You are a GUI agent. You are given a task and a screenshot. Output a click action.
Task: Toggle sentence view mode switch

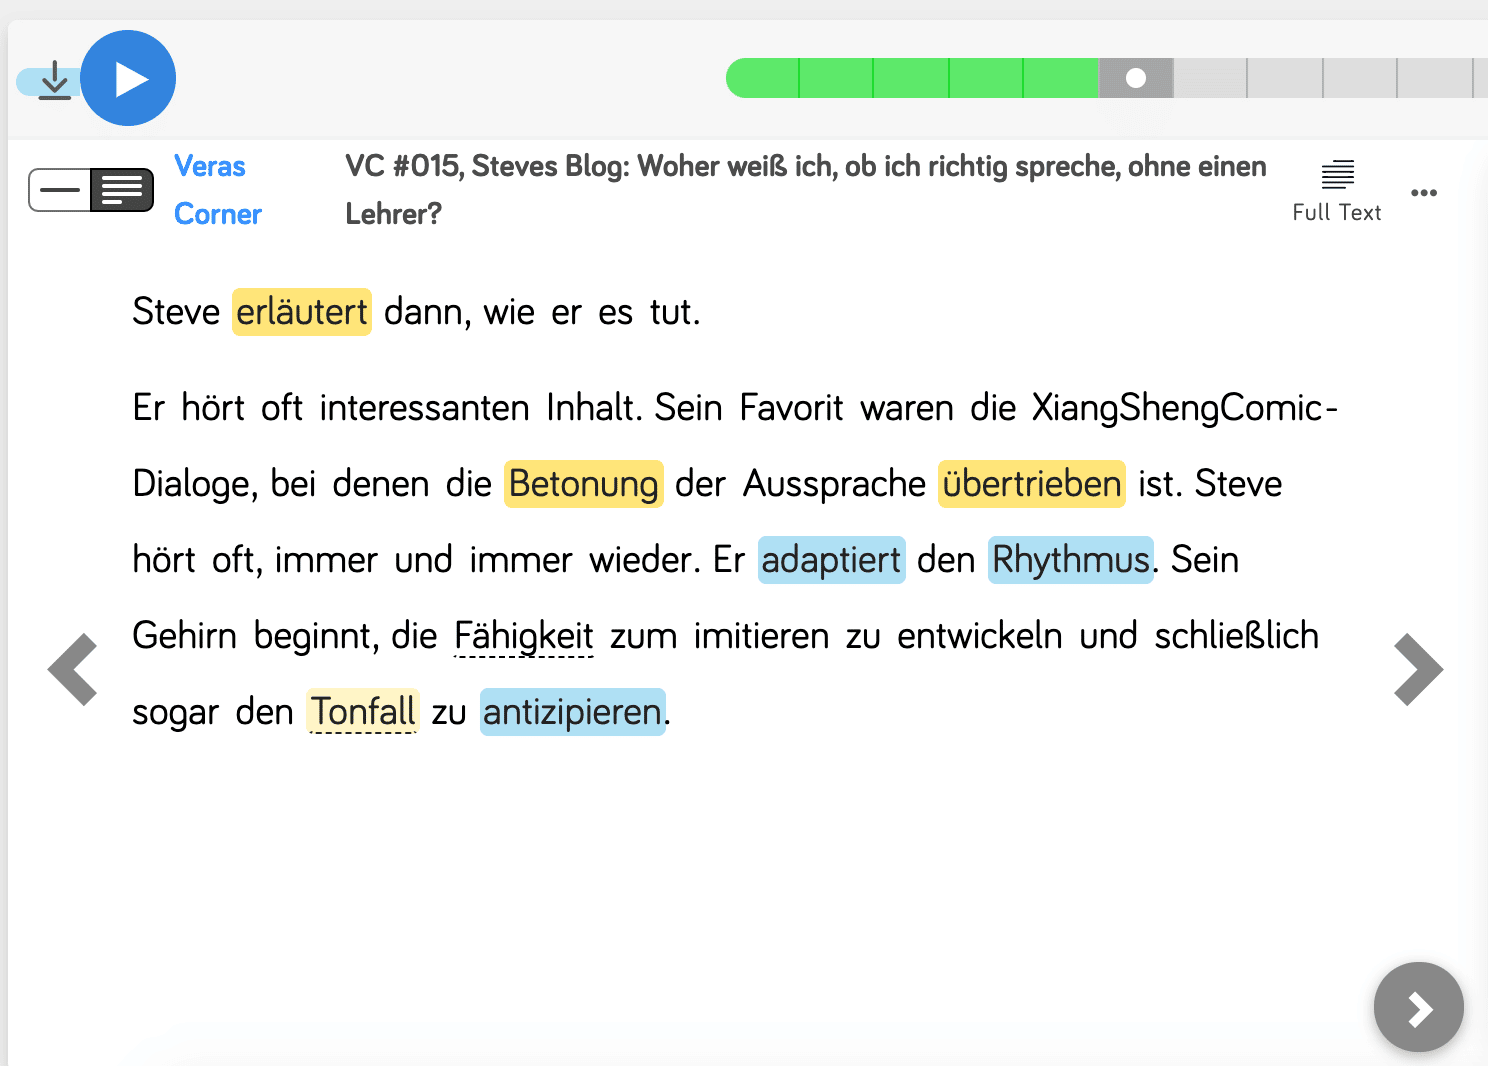[x=91, y=190]
